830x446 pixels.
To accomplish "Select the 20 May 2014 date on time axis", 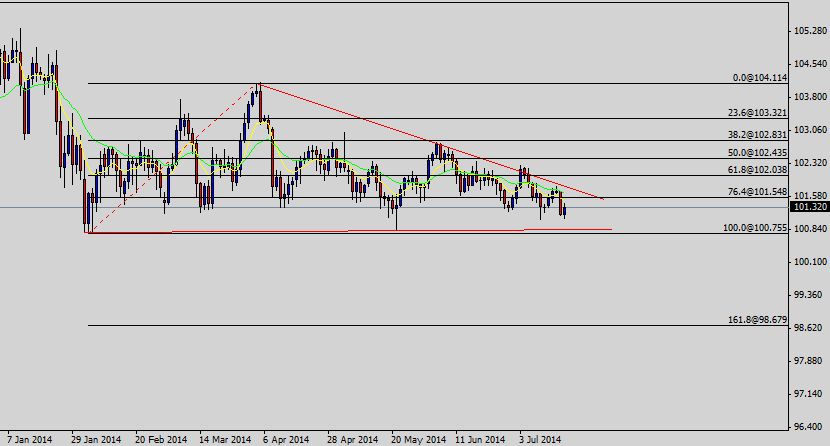I will pyautogui.click(x=419, y=439).
